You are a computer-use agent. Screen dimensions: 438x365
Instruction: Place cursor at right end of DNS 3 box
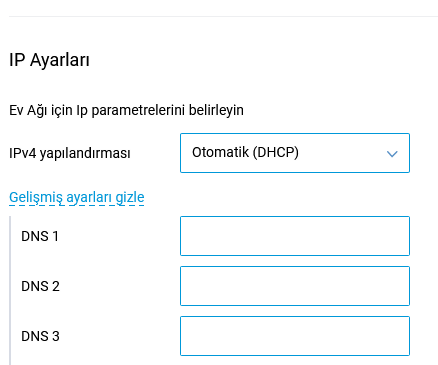[x=404, y=336]
